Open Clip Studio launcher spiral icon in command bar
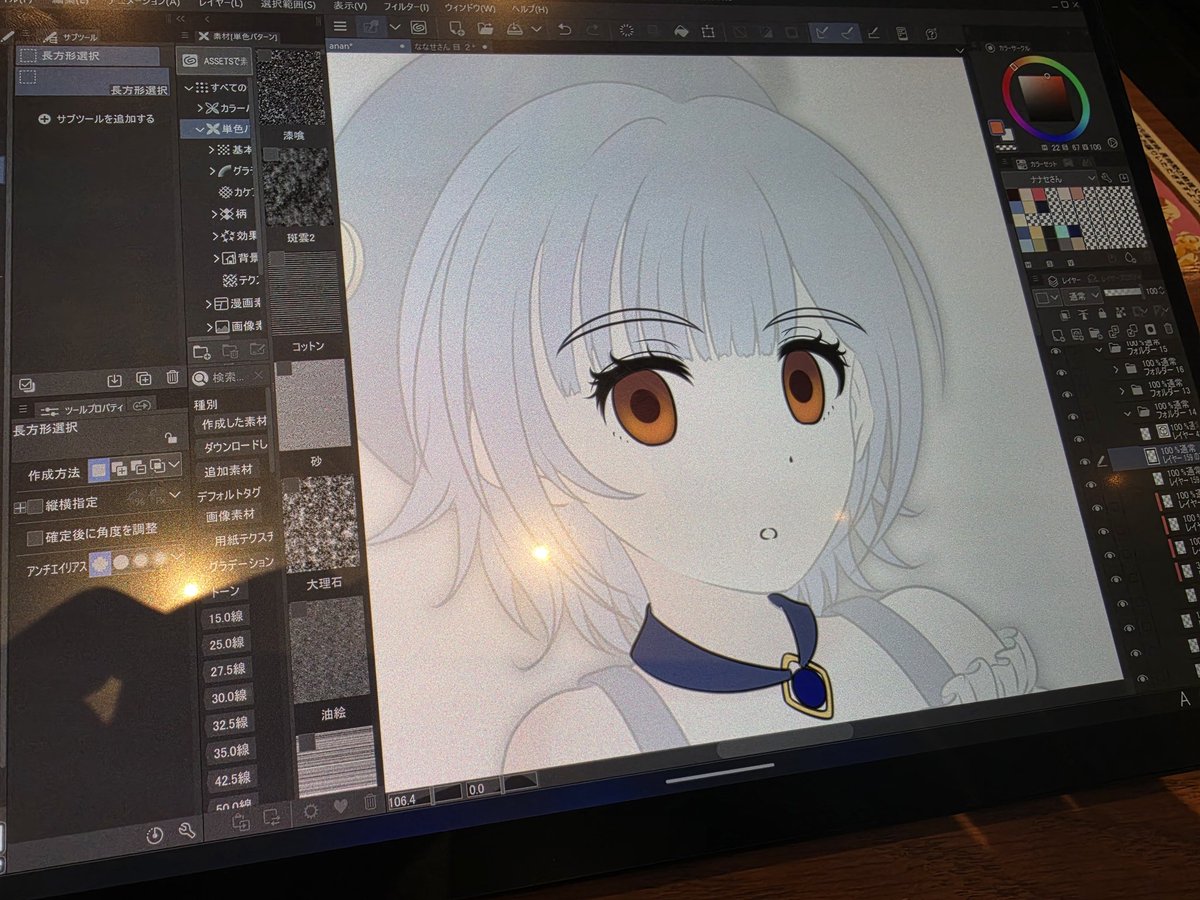 (418, 28)
